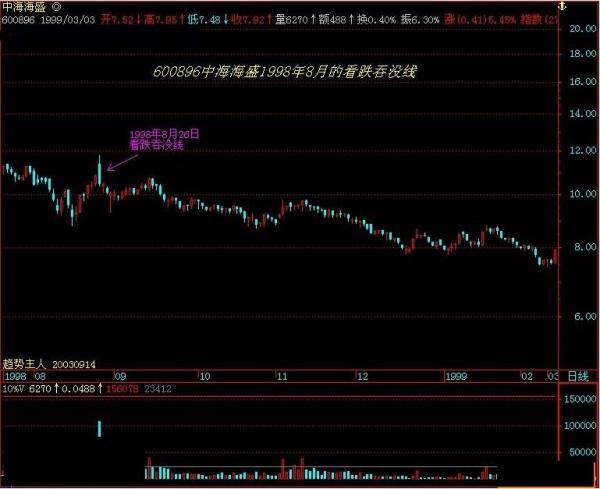This screenshot has width=600, height=489.
Task: Click the 14.00 price axis label
Action: pyautogui.click(x=583, y=114)
